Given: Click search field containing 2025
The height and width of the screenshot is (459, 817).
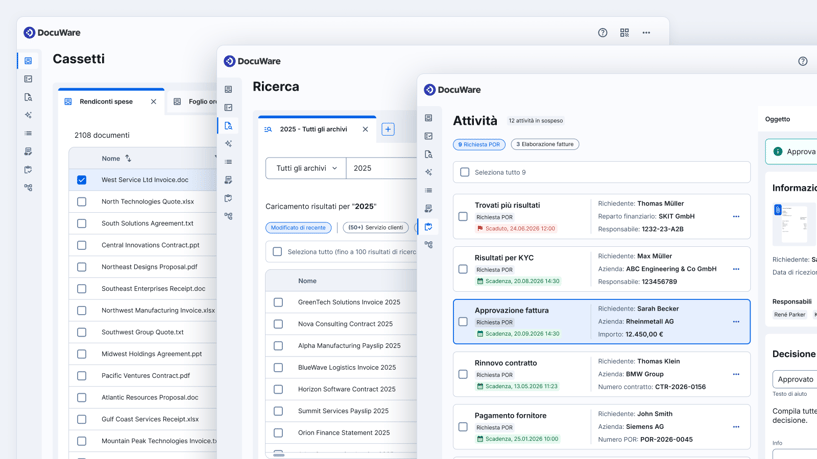Looking at the screenshot, I should coord(381,168).
